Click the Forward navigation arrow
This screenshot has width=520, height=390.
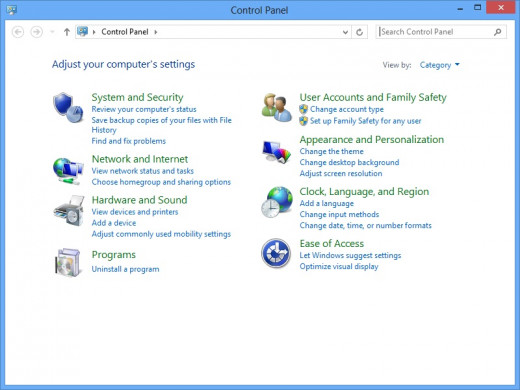[x=36, y=32]
